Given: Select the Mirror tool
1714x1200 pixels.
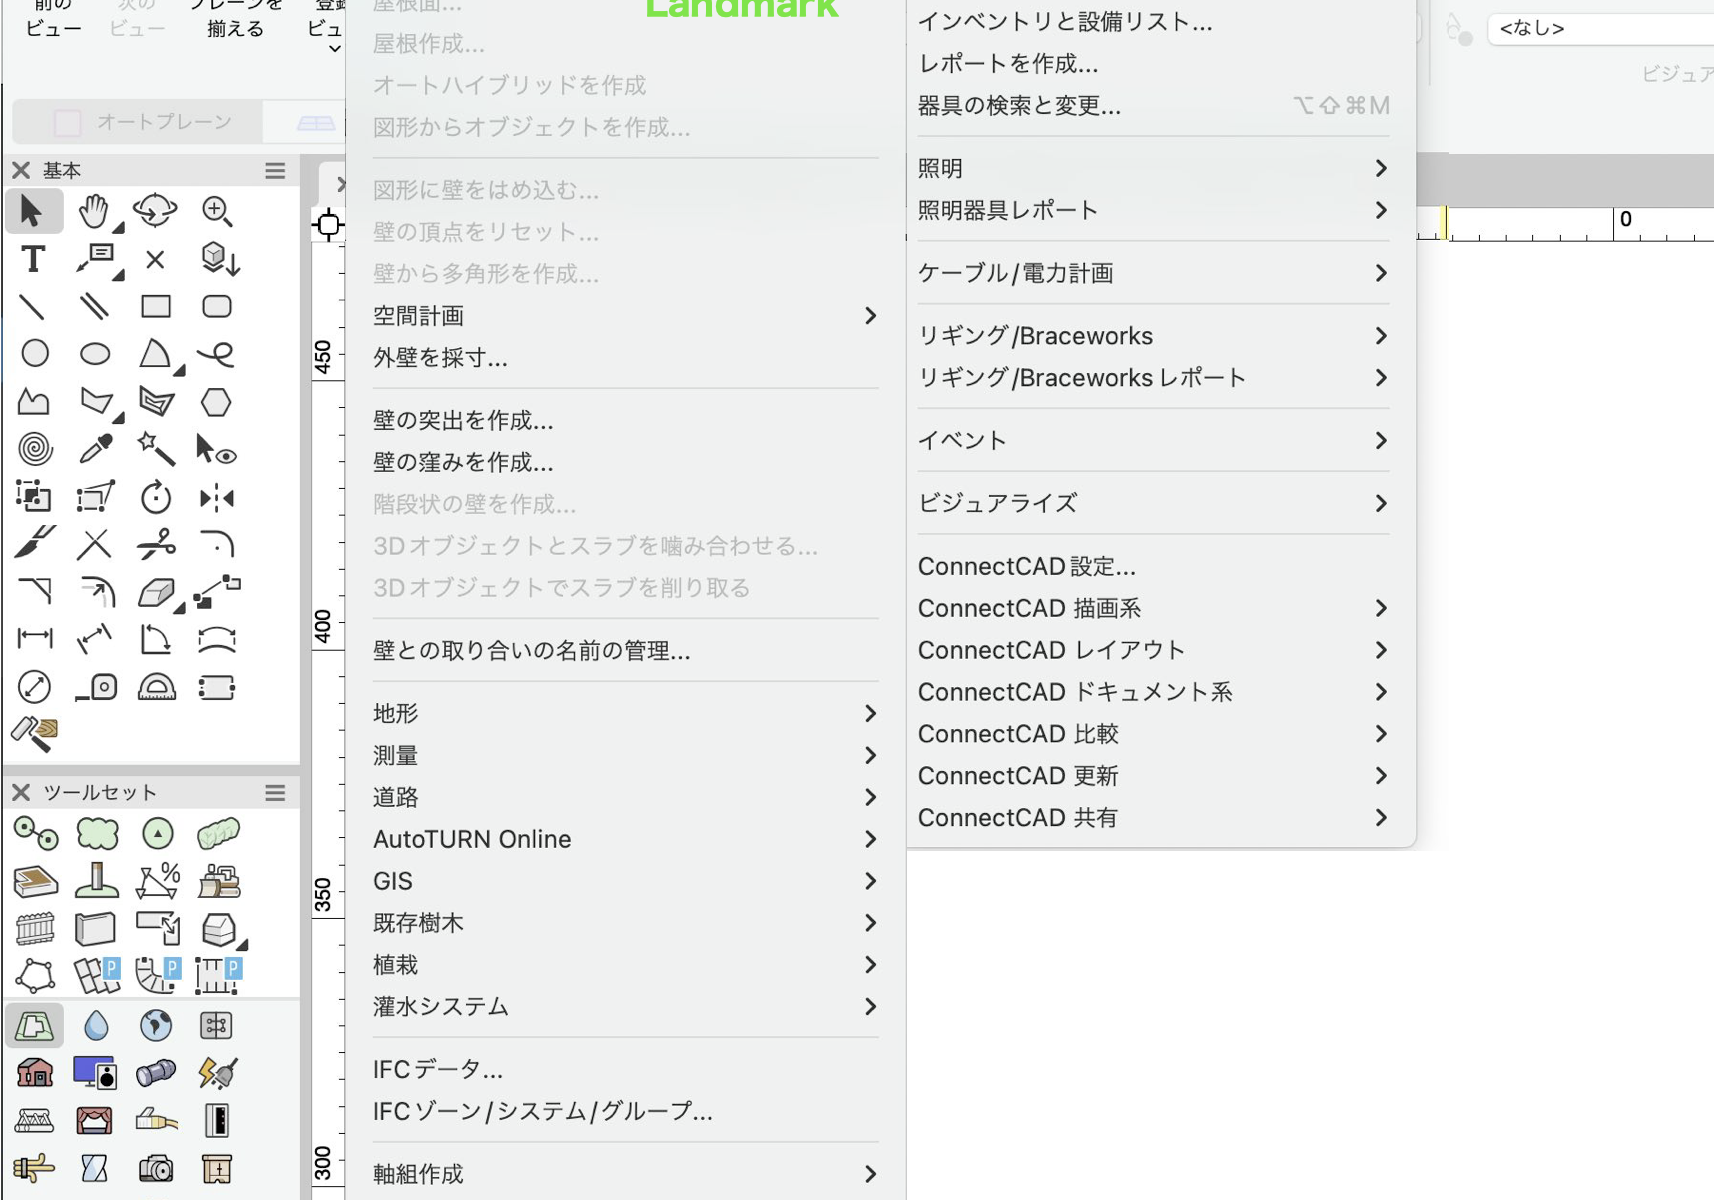Looking at the screenshot, I should (217, 498).
